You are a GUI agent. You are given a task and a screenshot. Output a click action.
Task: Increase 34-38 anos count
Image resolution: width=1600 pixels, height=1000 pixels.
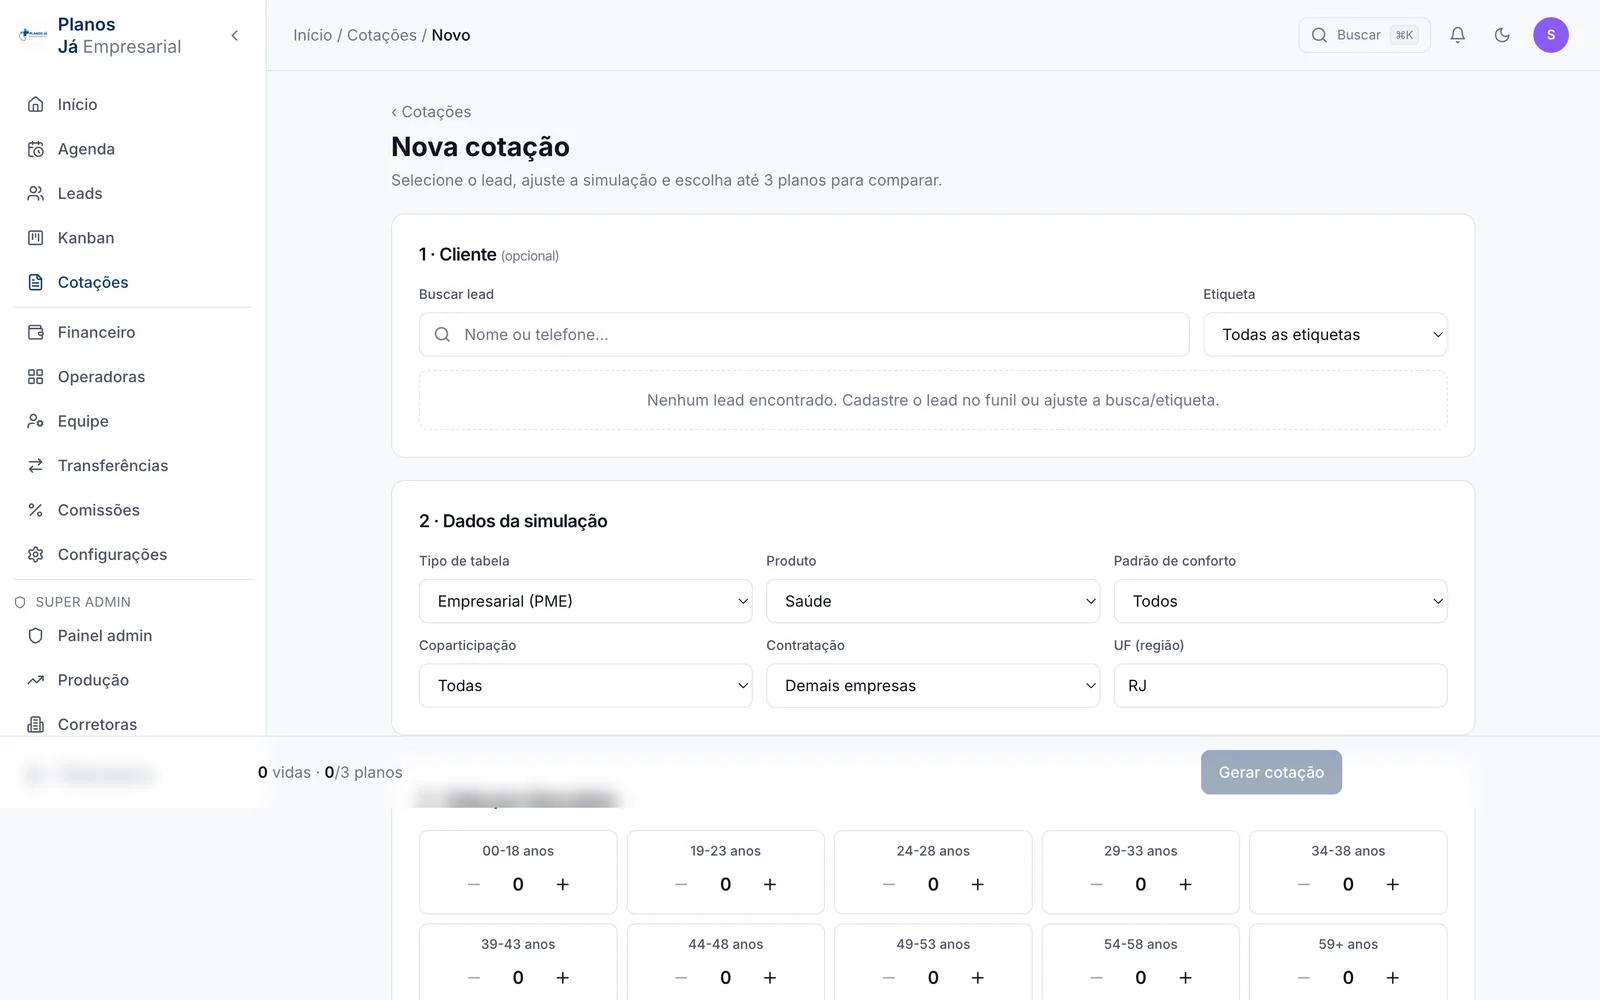pyautogui.click(x=1393, y=884)
